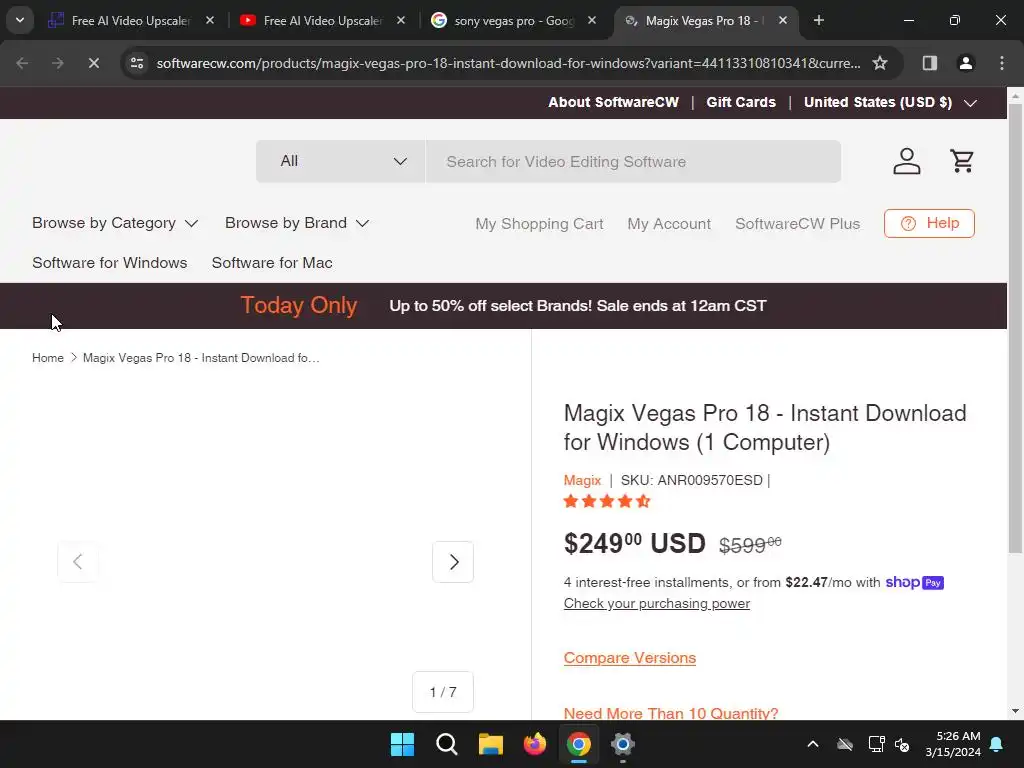1024x768 pixels.
Task: Click the browser back arrow
Action: pos(22,63)
